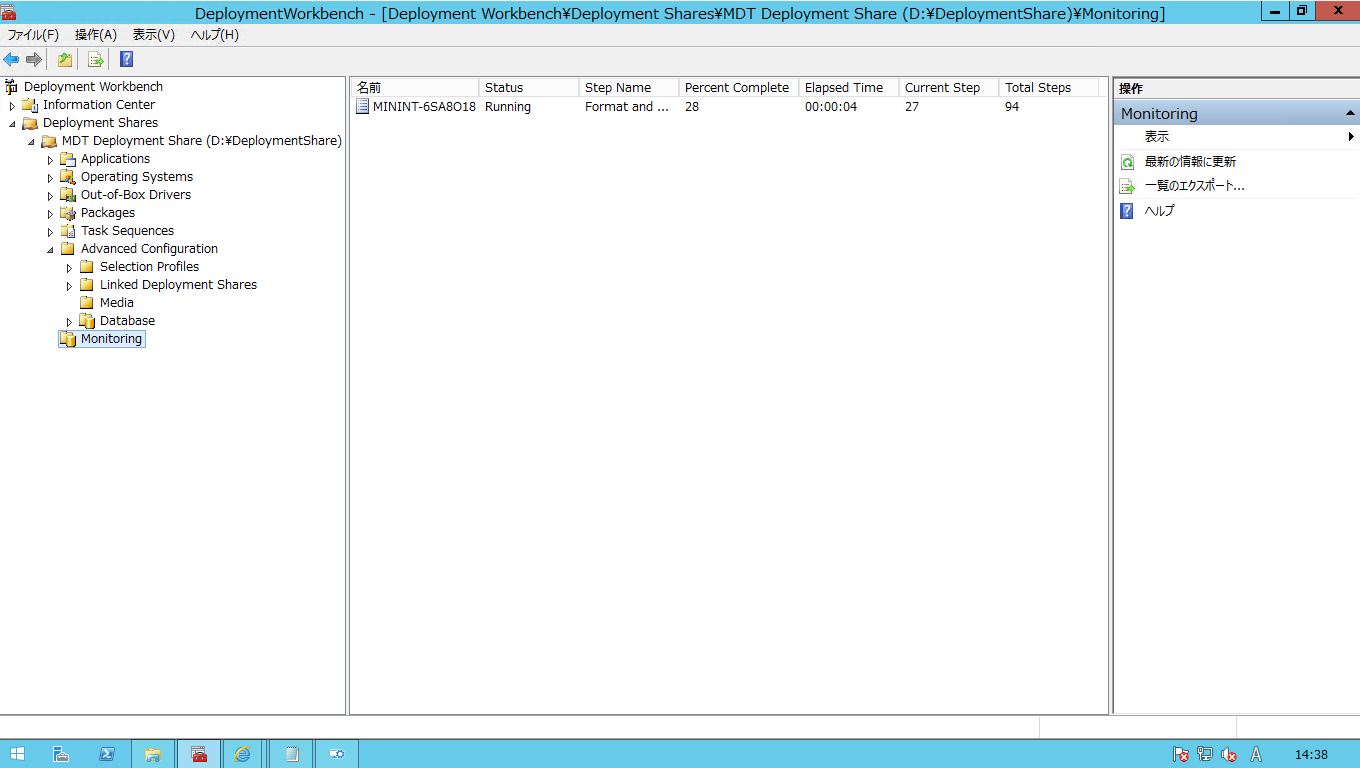Sort by the Percent Complete column header
The width and height of the screenshot is (1360, 768).
(739, 88)
